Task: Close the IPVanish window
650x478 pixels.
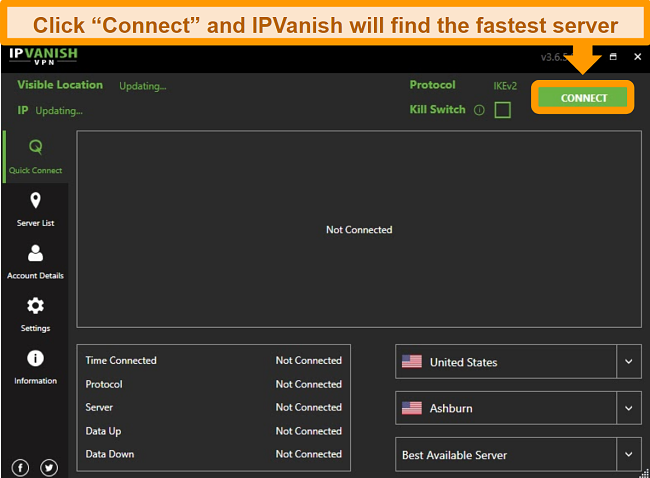Action: tap(638, 57)
